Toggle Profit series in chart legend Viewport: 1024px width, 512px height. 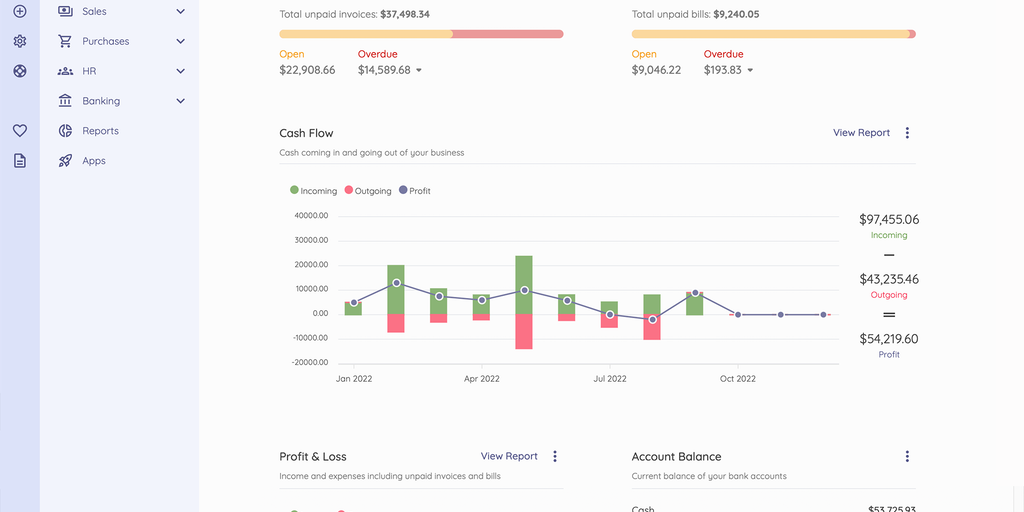coord(414,190)
